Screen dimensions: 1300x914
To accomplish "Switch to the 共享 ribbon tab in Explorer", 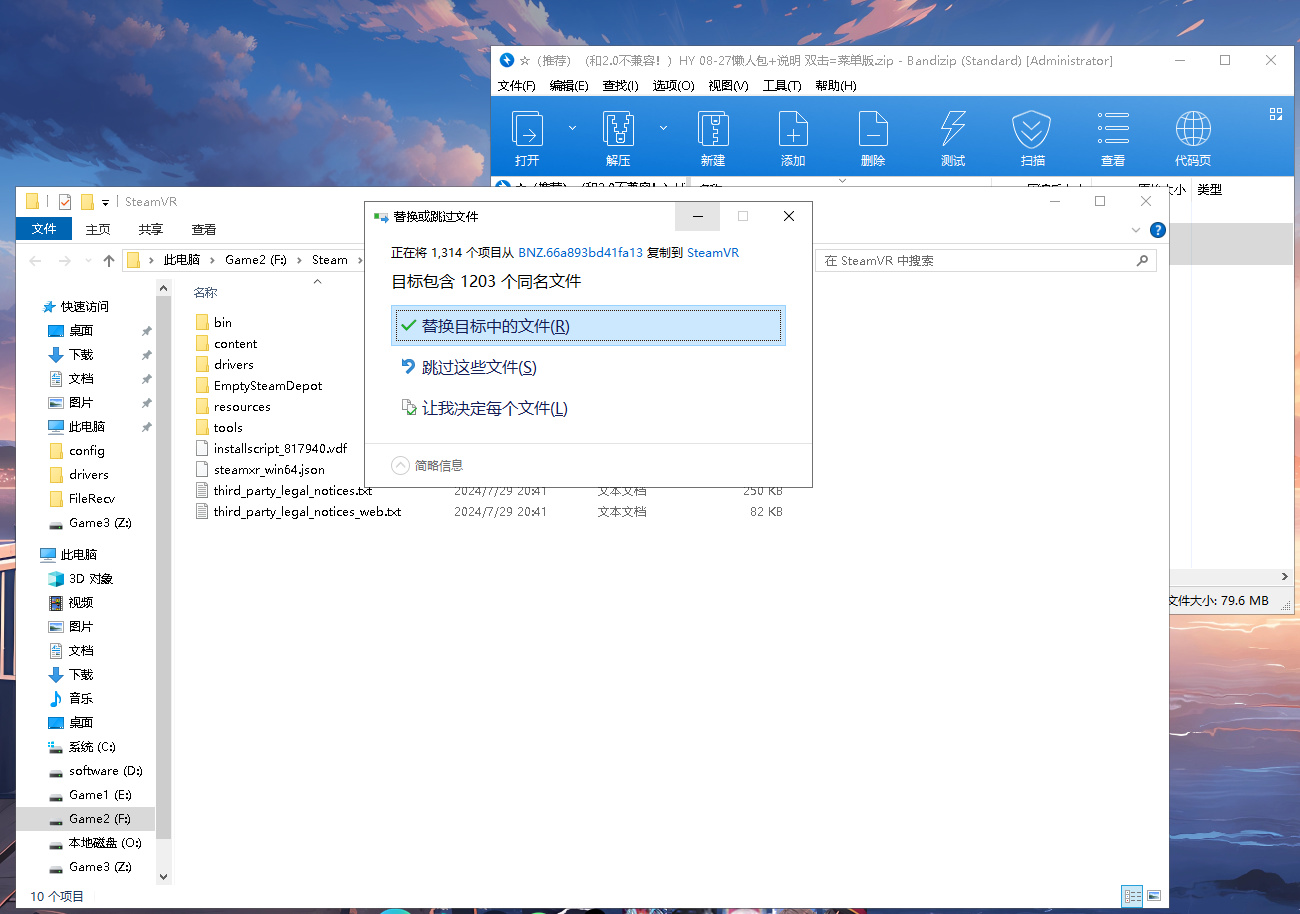I will coord(151,229).
